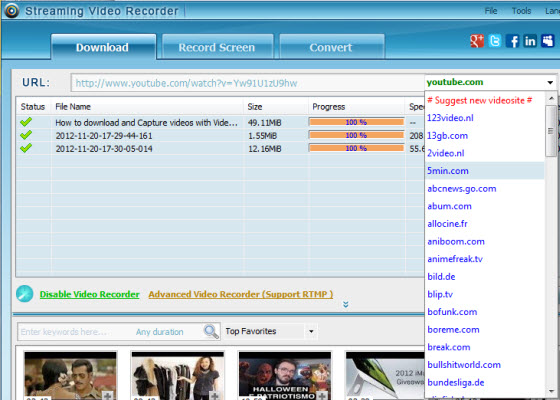This screenshot has height=400, width=560.
Task: Select aniboom.com from the site list
Action: click(x=456, y=241)
